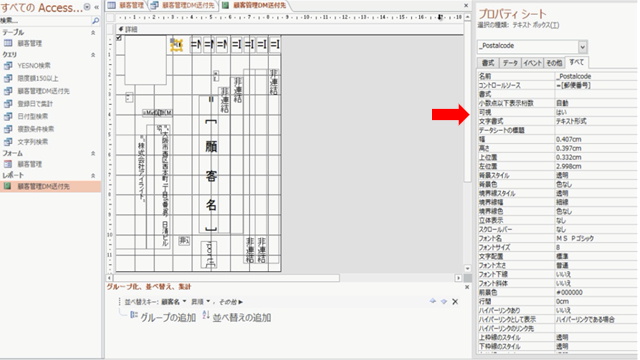Move sort key up with arrow icon
The image size is (640, 360).
tap(433, 301)
